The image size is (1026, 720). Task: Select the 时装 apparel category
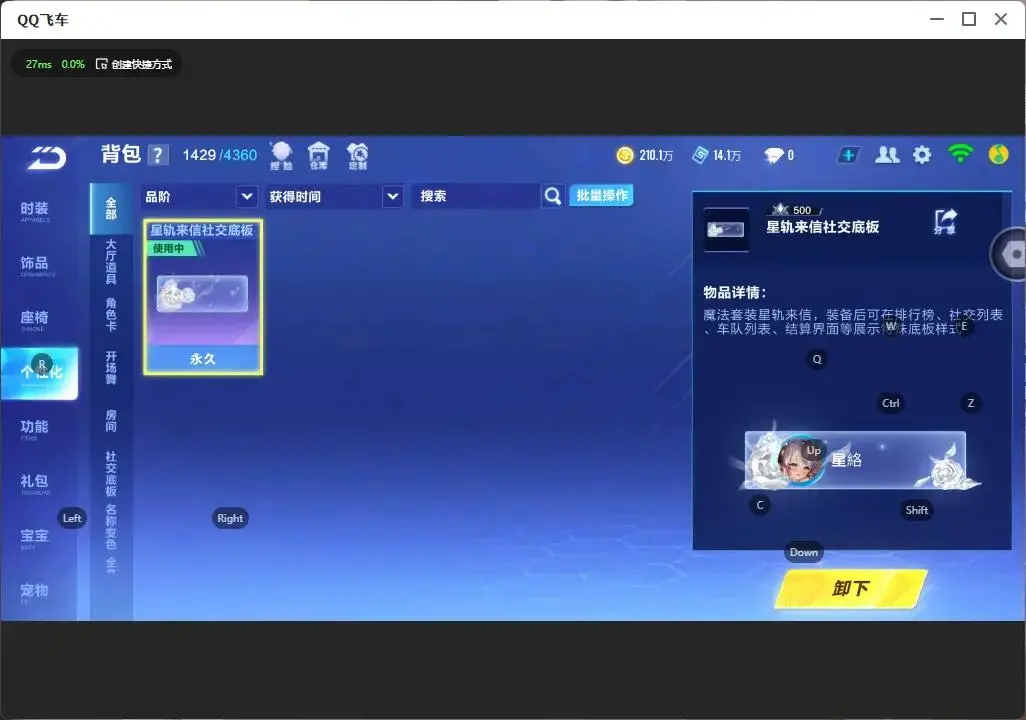point(35,210)
